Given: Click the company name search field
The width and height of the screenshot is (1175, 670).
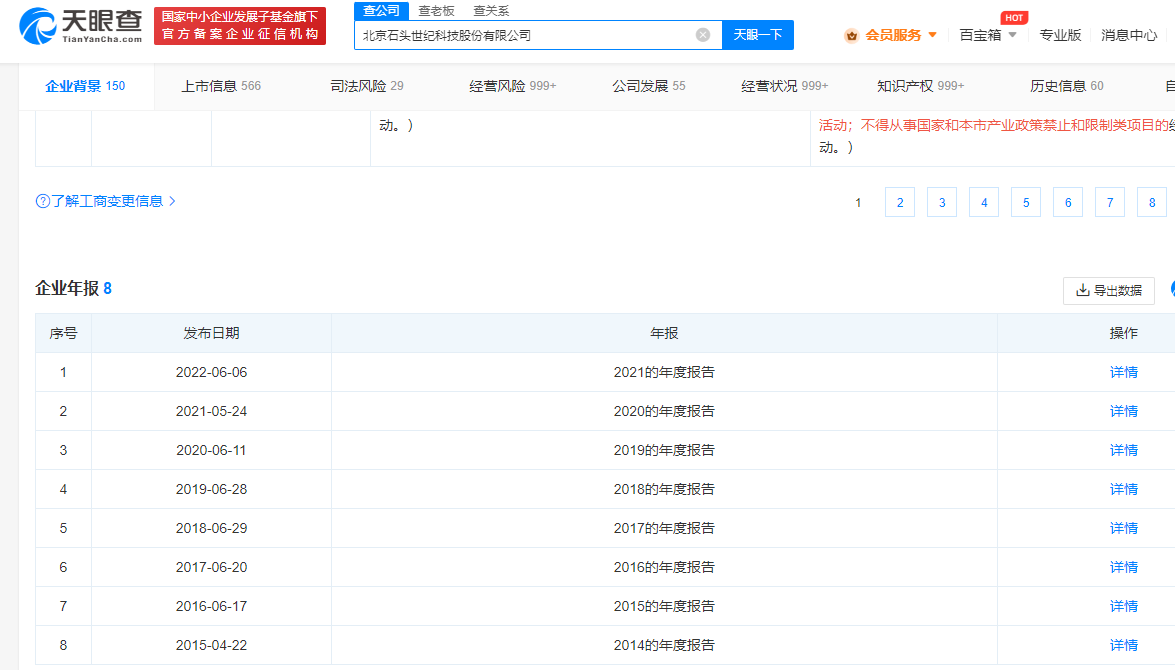Looking at the screenshot, I should coord(525,35).
